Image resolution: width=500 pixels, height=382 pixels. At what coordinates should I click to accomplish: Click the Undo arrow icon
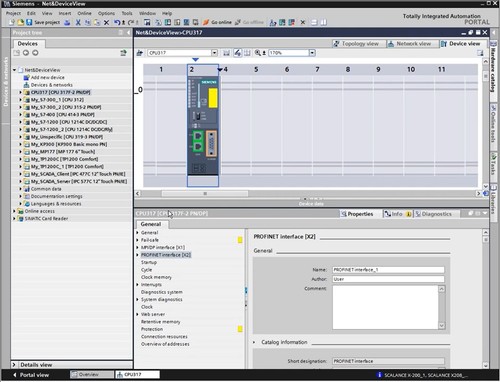coord(117,22)
